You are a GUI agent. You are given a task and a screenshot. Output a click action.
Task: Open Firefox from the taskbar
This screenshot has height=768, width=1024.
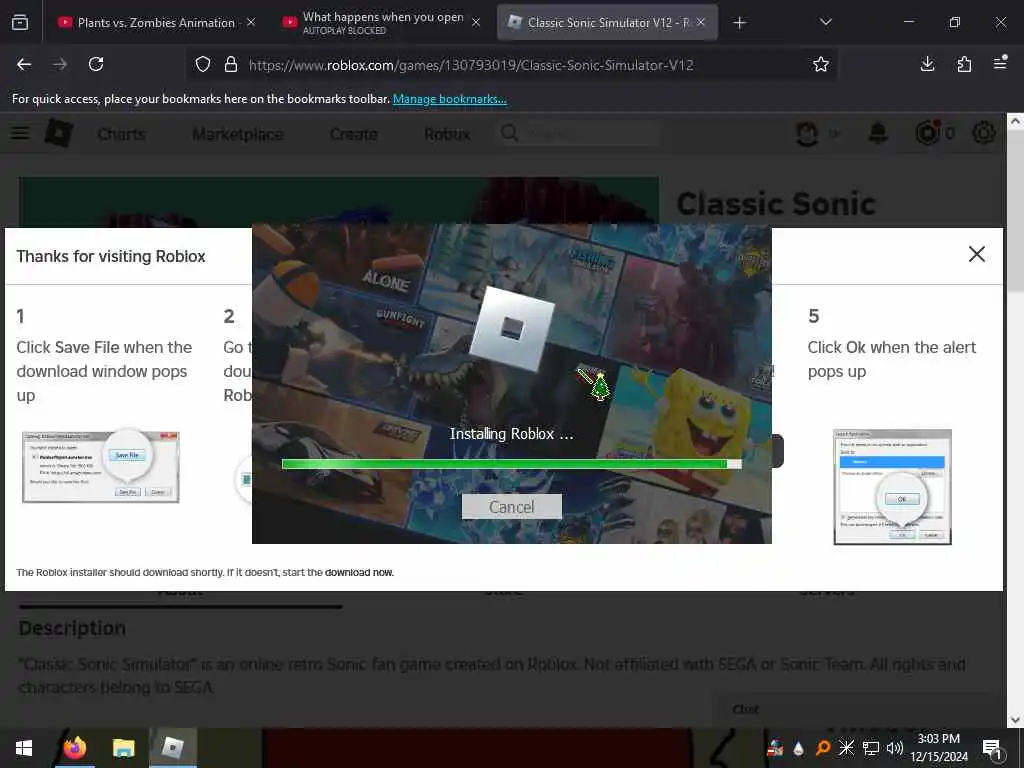pos(74,748)
